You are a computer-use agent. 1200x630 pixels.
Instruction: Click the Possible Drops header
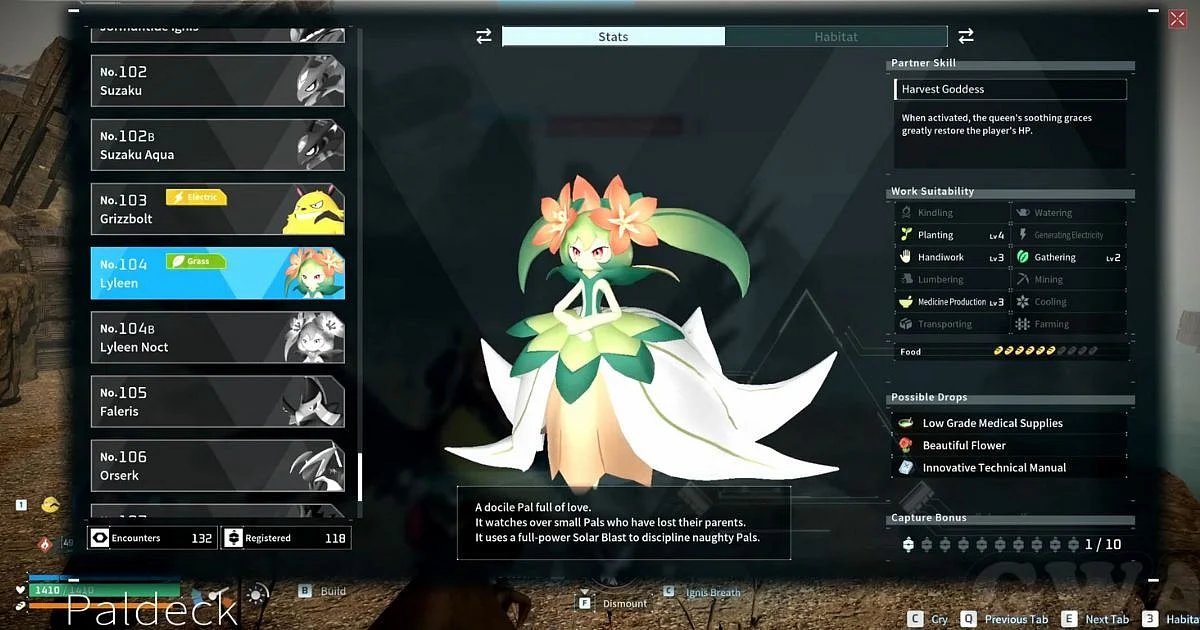[929, 397]
